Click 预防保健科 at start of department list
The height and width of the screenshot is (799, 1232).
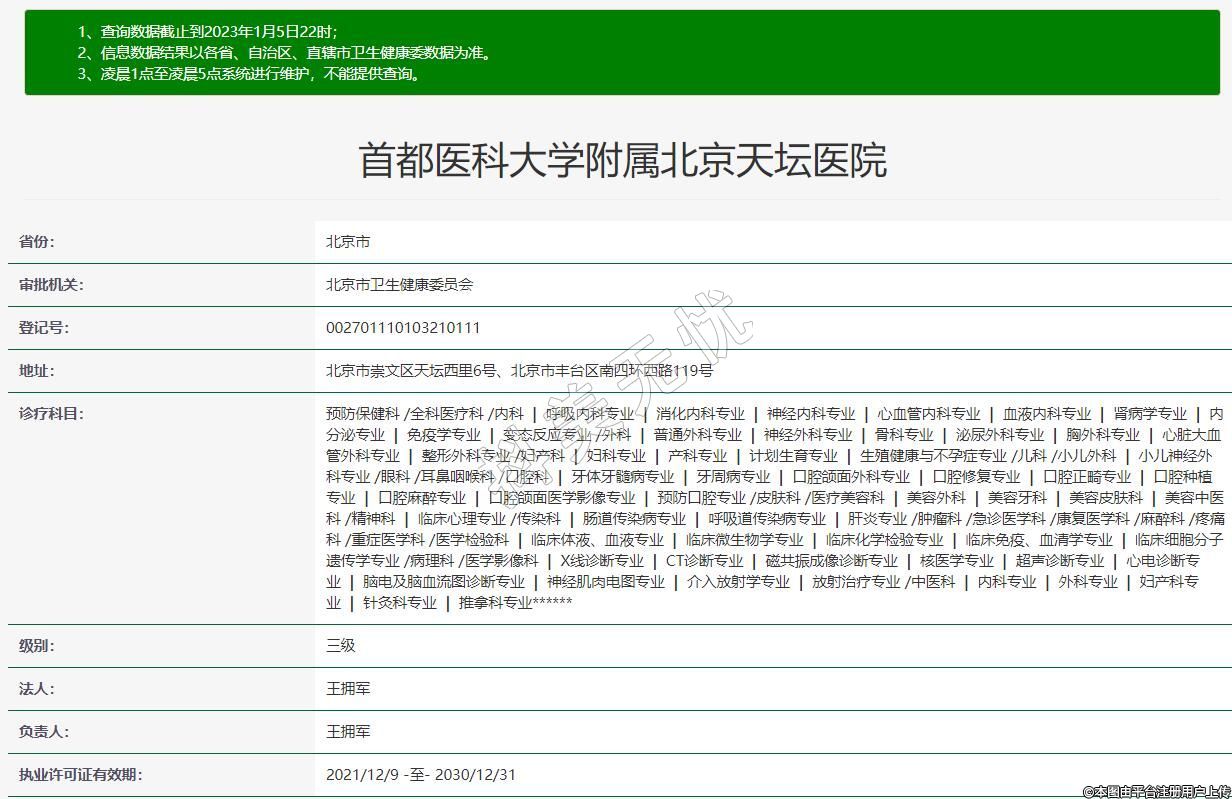pyautogui.click(x=362, y=414)
